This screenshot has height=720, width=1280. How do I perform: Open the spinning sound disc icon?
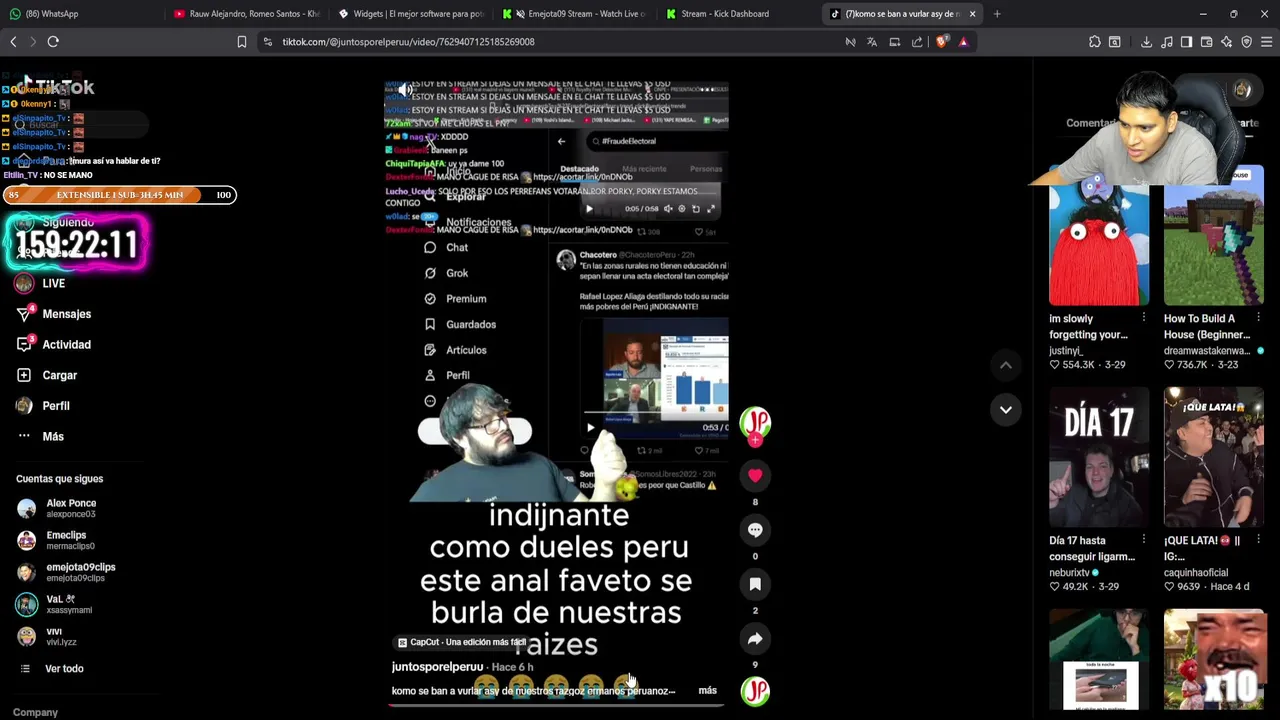pyautogui.click(x=755, y=691)
